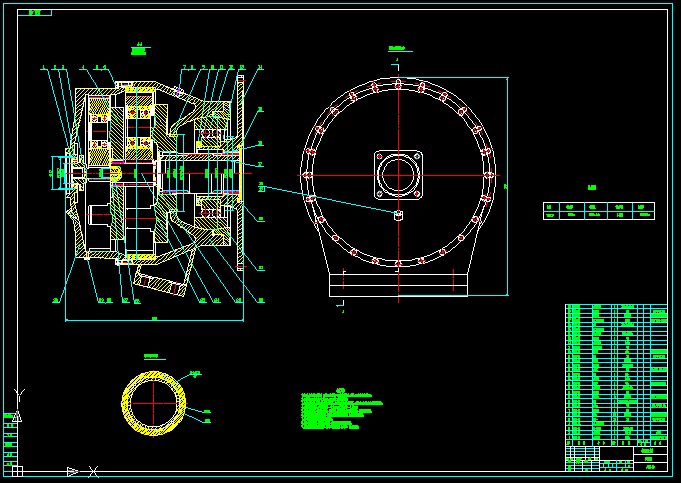
Task: Pick the small plug below the center flange
Action: coord(399,215)
